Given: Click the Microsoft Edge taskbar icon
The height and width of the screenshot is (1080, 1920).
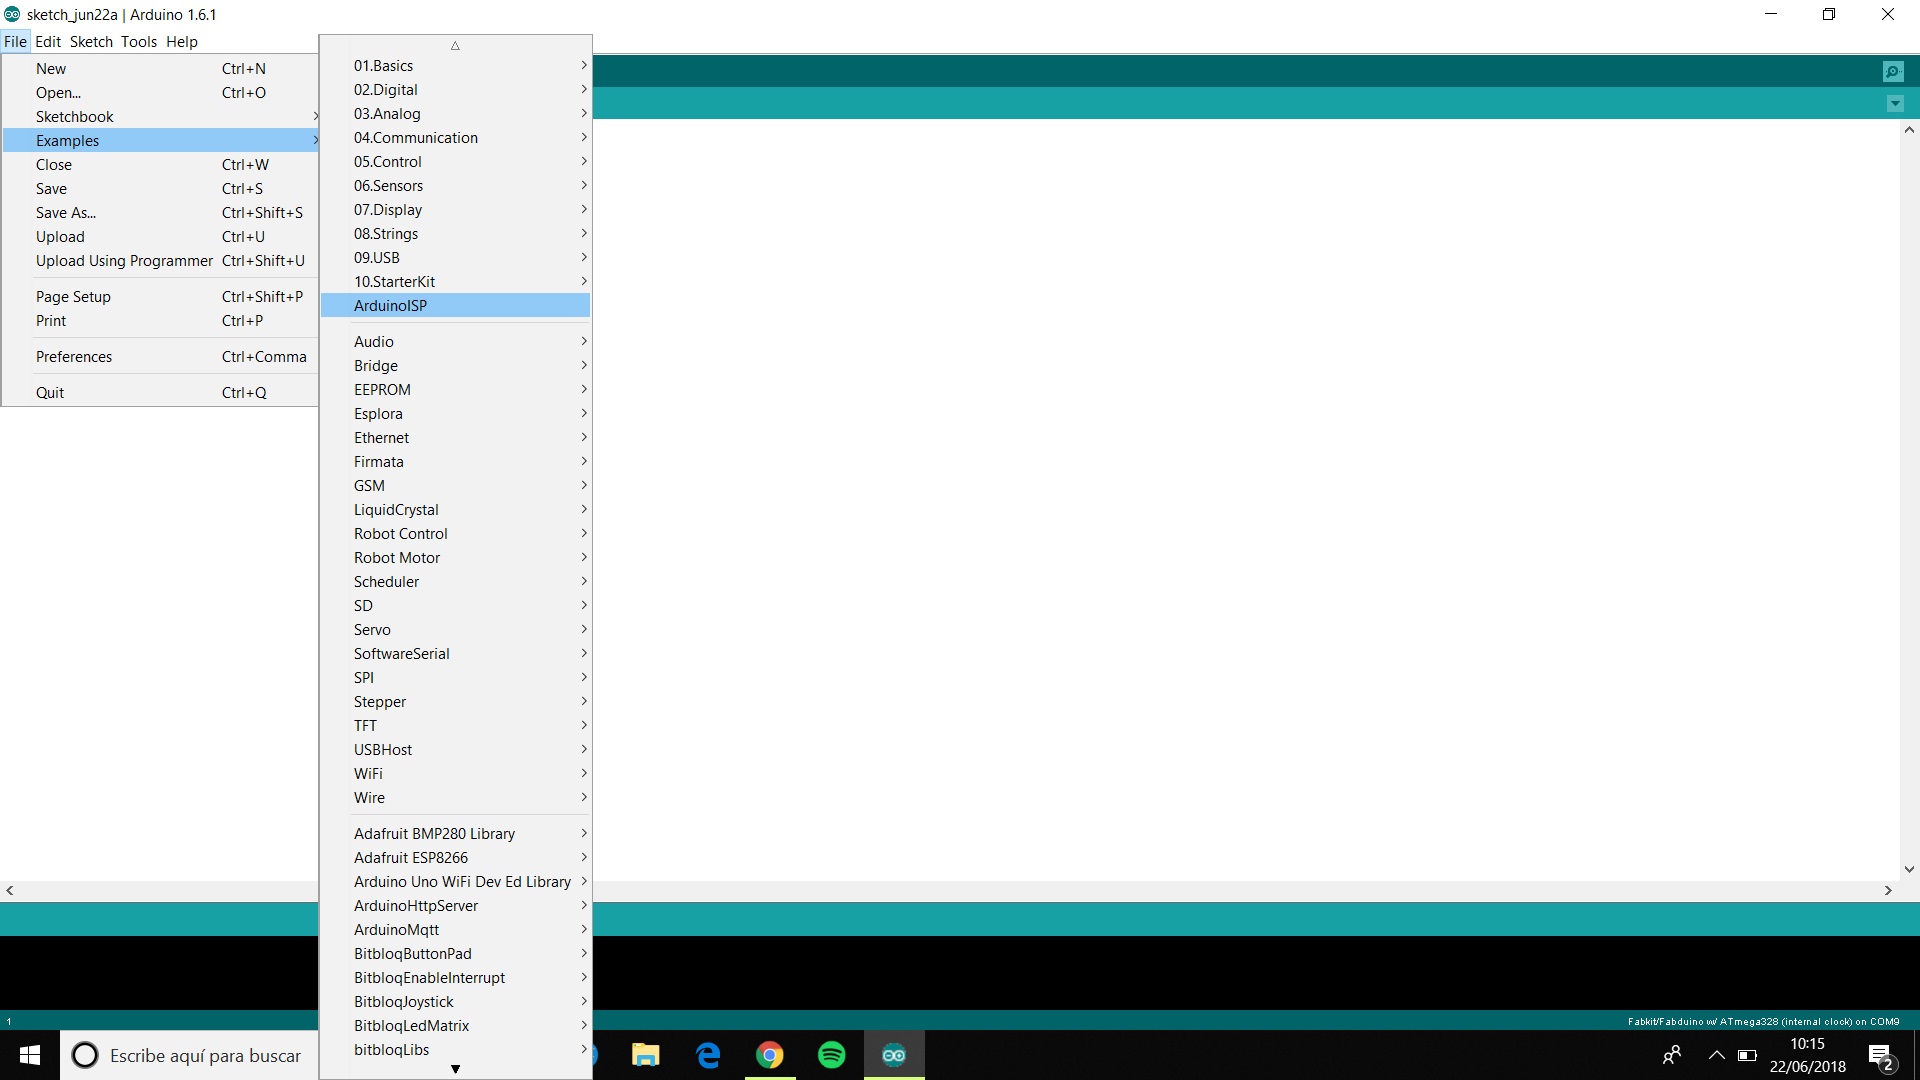Looking at the screenshot, I should tap(708, 1055).
